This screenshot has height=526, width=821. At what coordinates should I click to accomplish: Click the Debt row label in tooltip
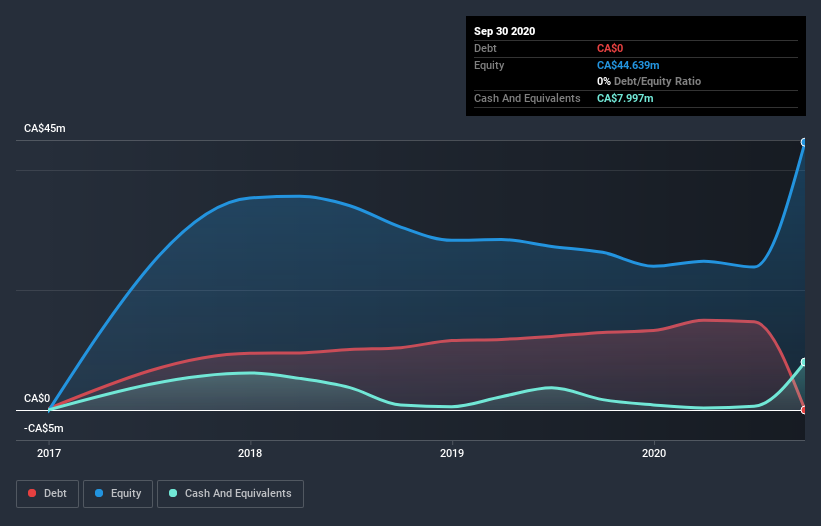[485, 49]
